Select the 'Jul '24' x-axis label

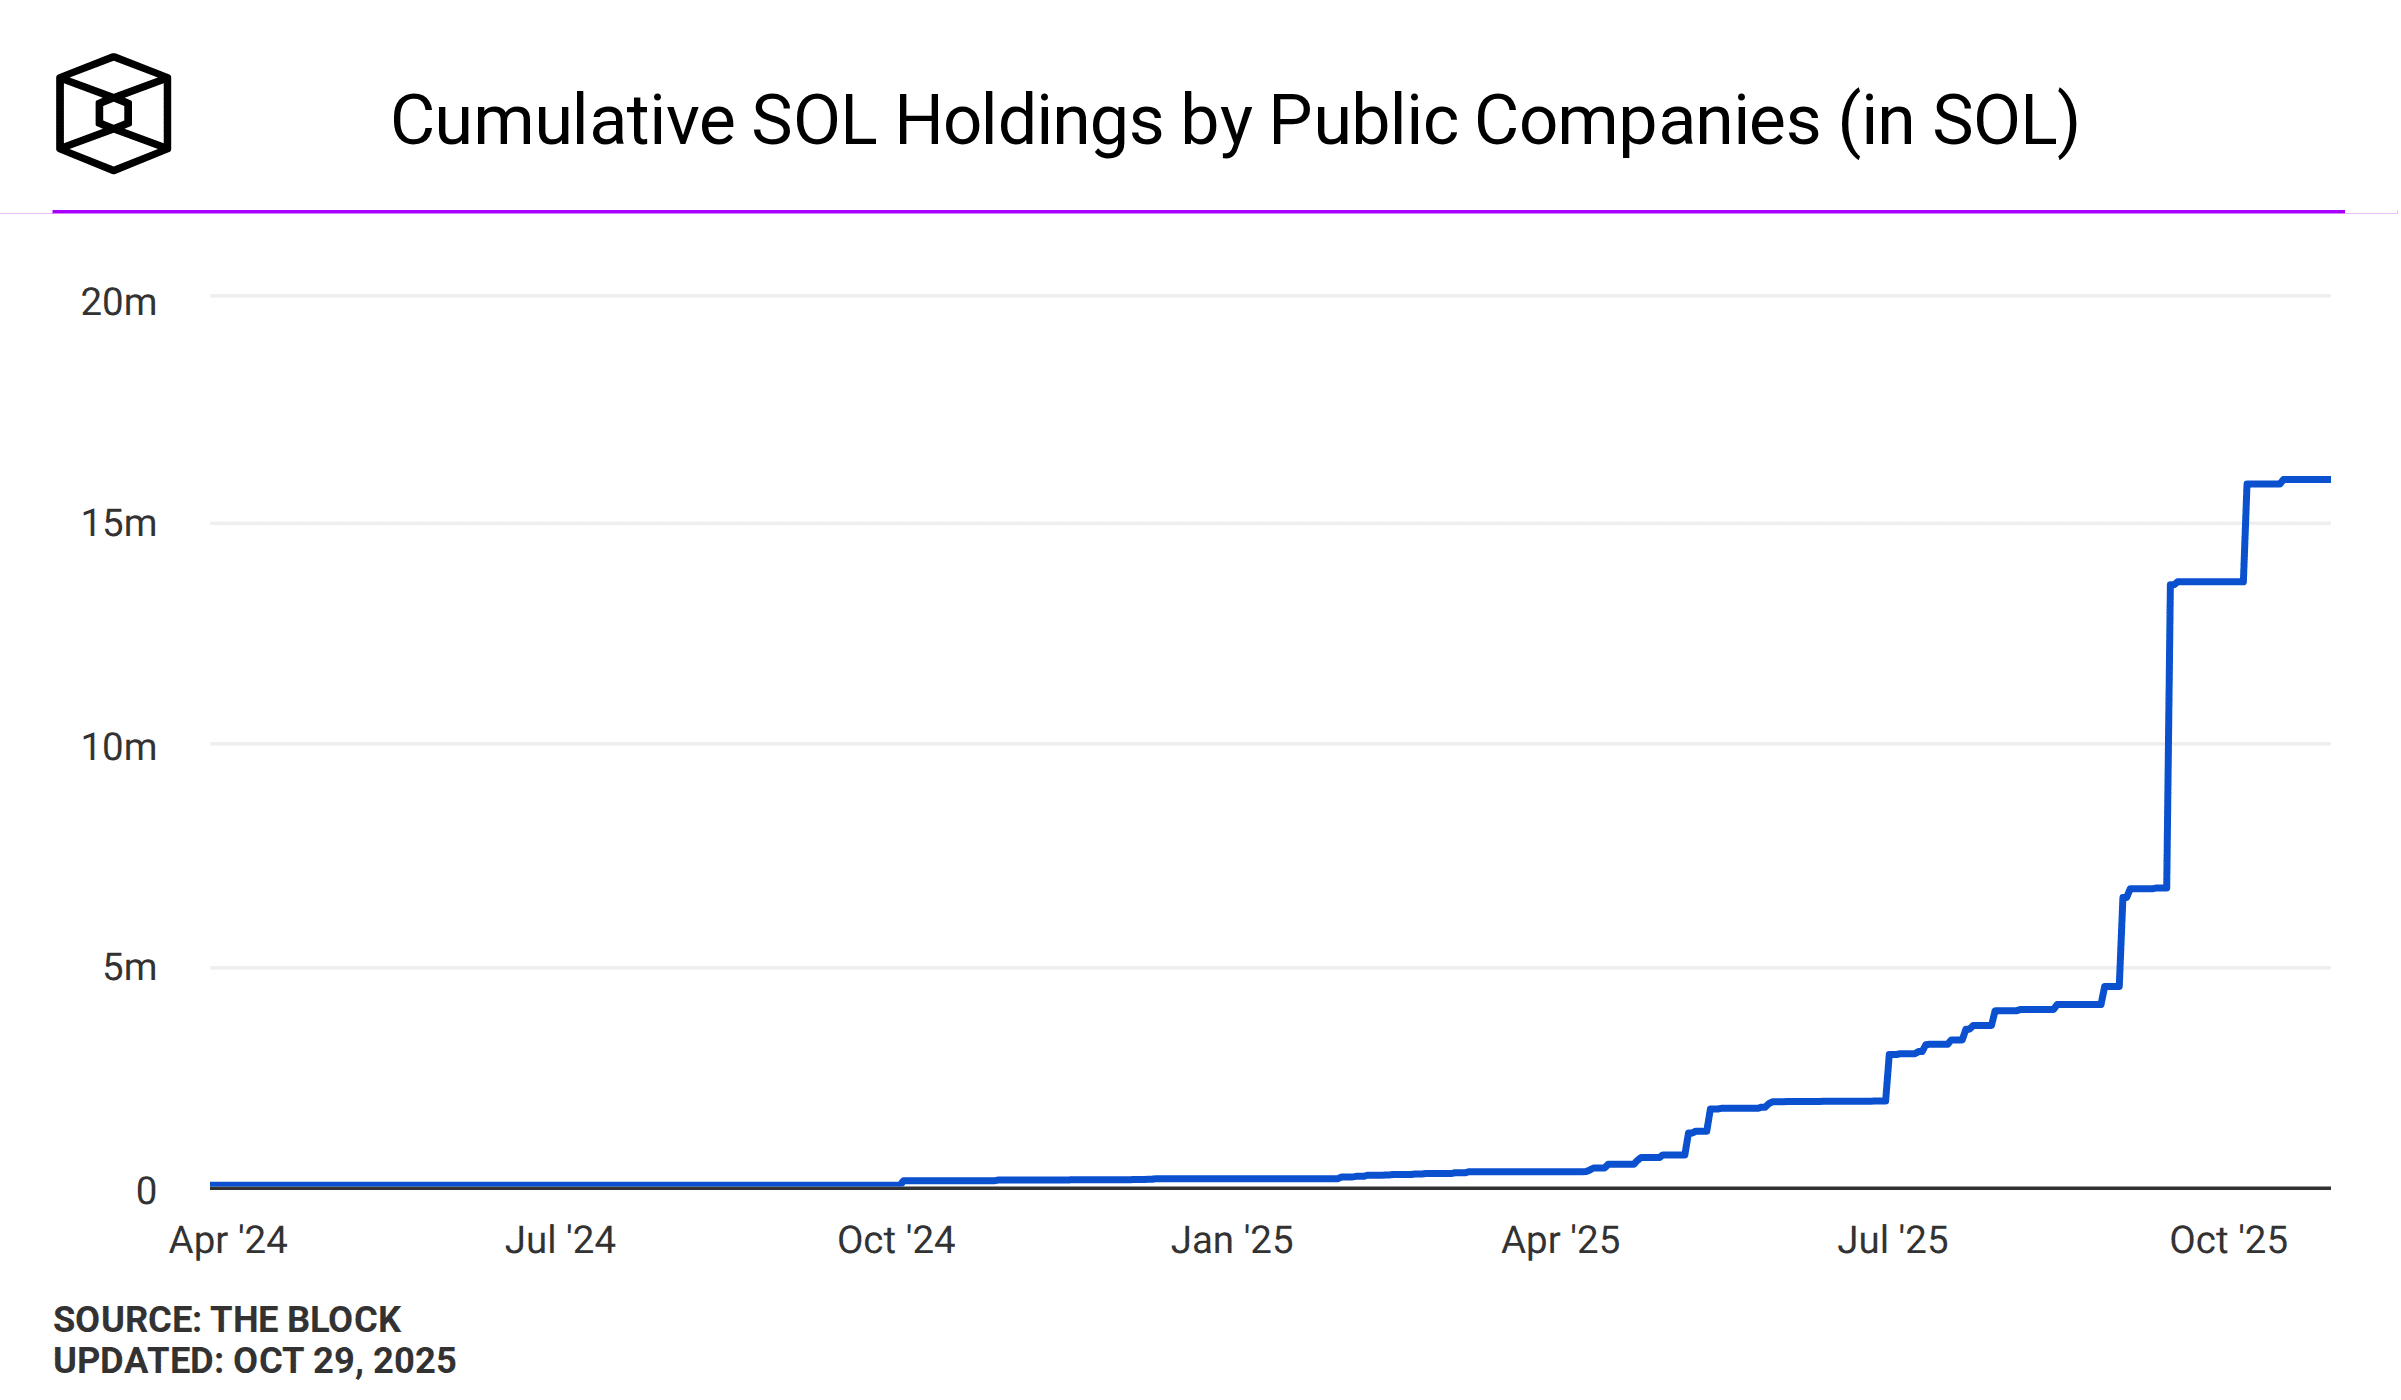tap(559, 1240)
